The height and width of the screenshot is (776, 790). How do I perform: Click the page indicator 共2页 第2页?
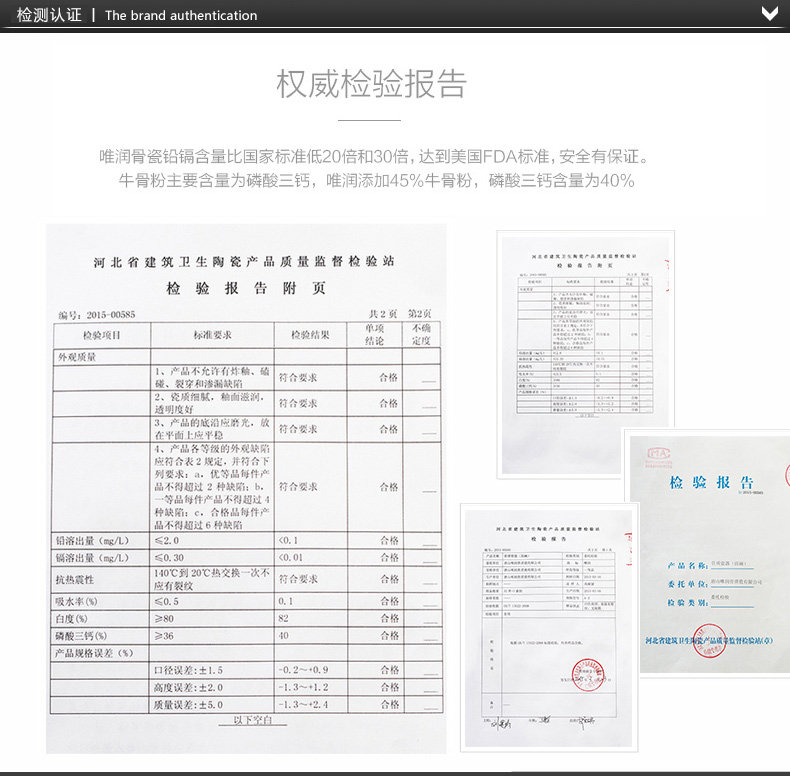400,314
